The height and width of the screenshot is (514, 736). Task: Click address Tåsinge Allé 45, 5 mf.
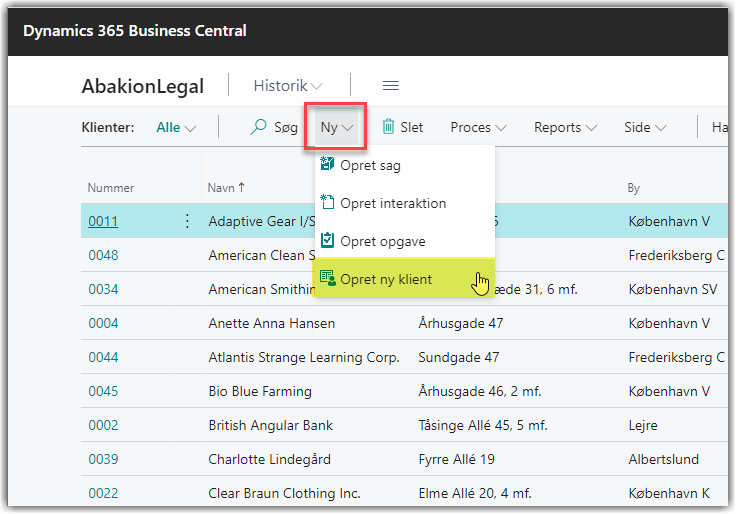point(483,425)
